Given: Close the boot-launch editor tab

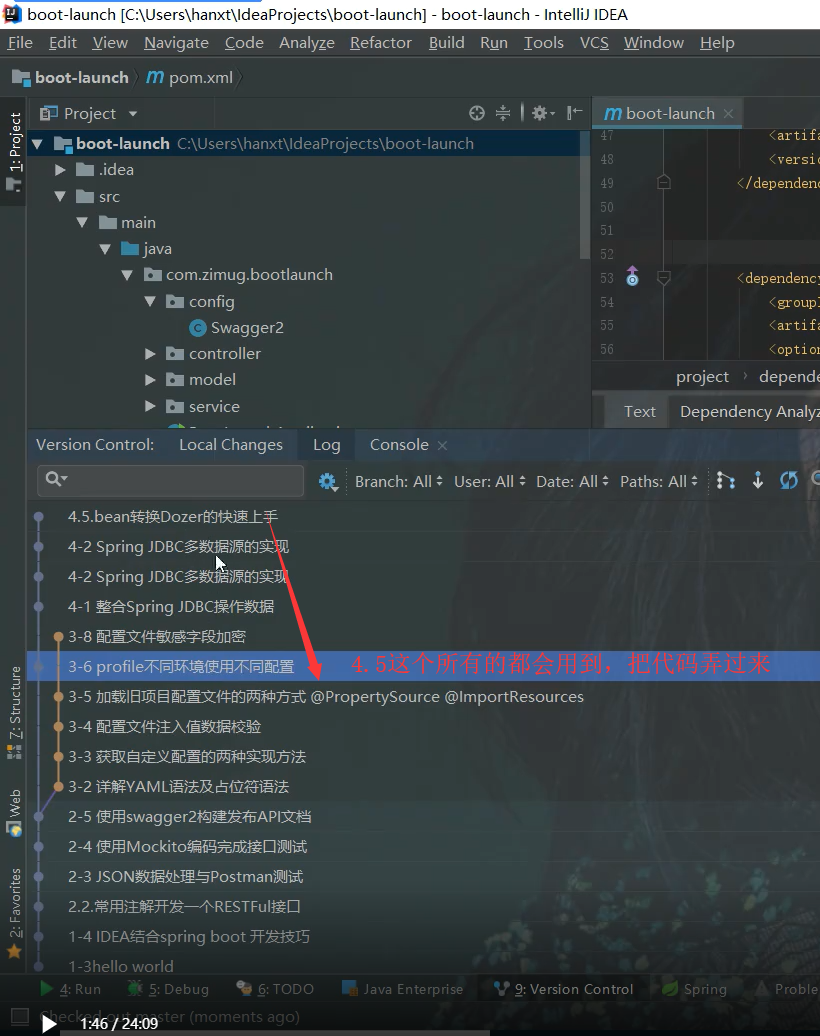Looking at the screenshot, I should pos(728,114).
